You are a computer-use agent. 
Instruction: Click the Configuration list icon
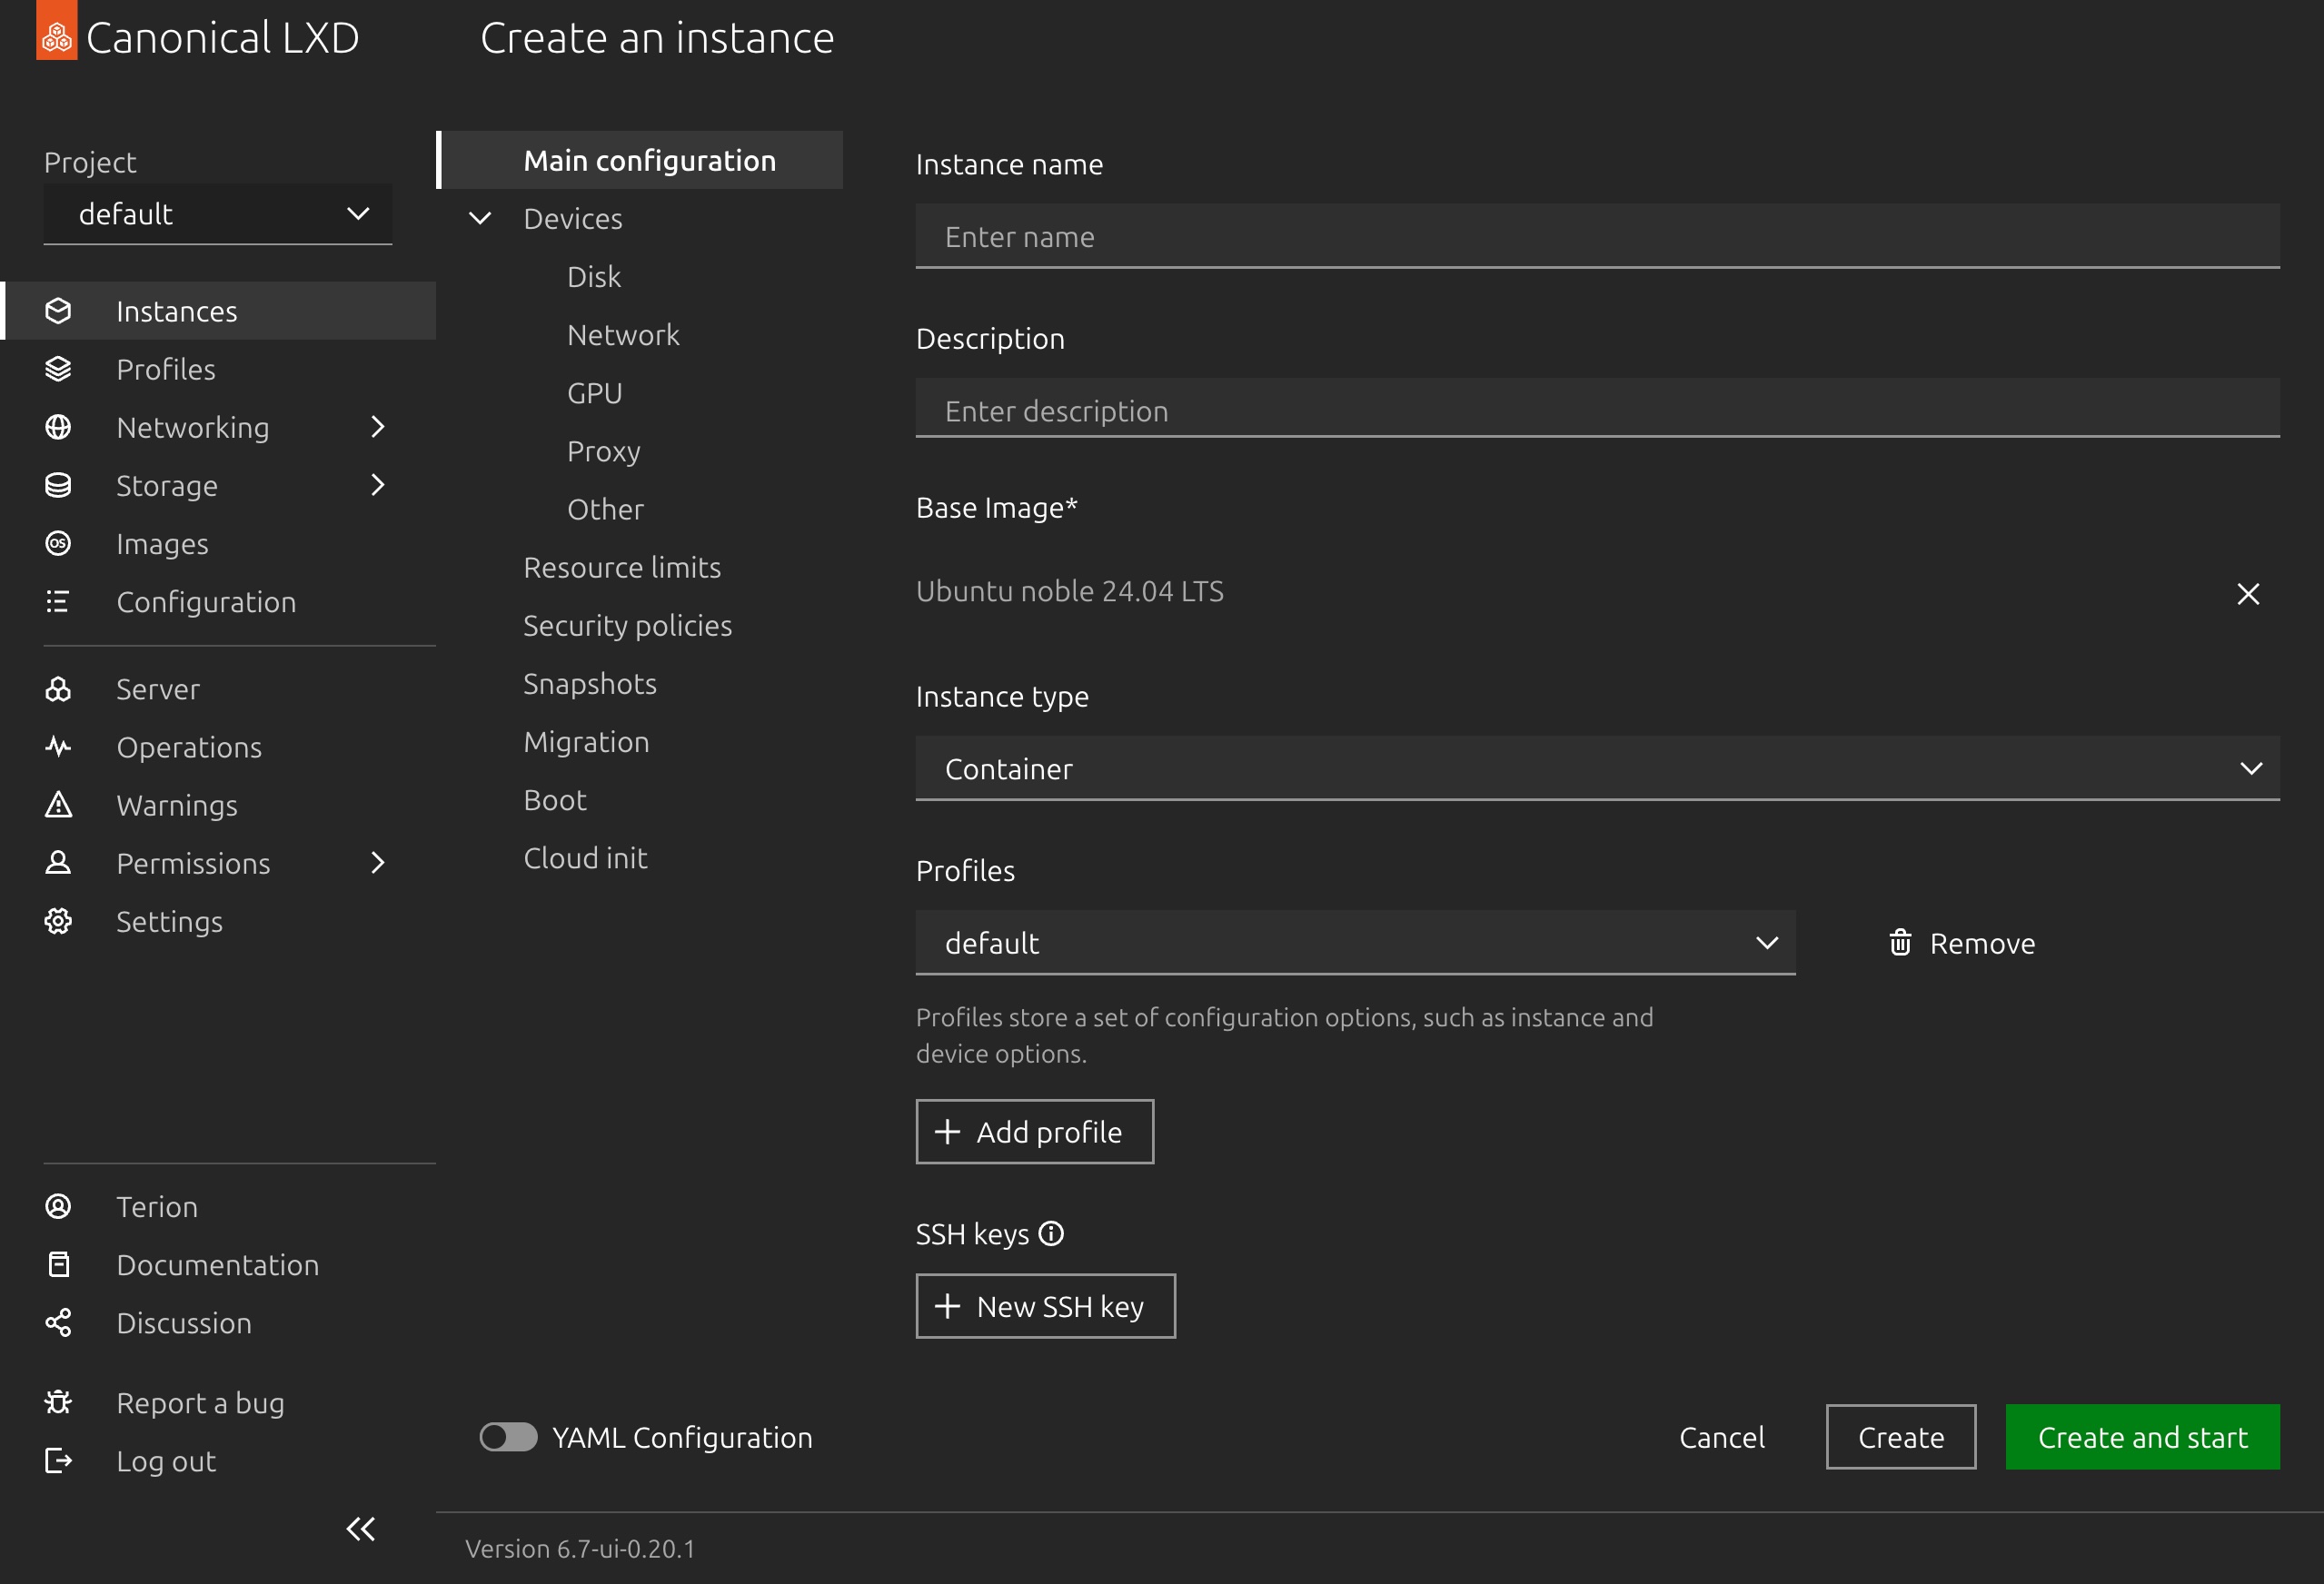(58, 601)
